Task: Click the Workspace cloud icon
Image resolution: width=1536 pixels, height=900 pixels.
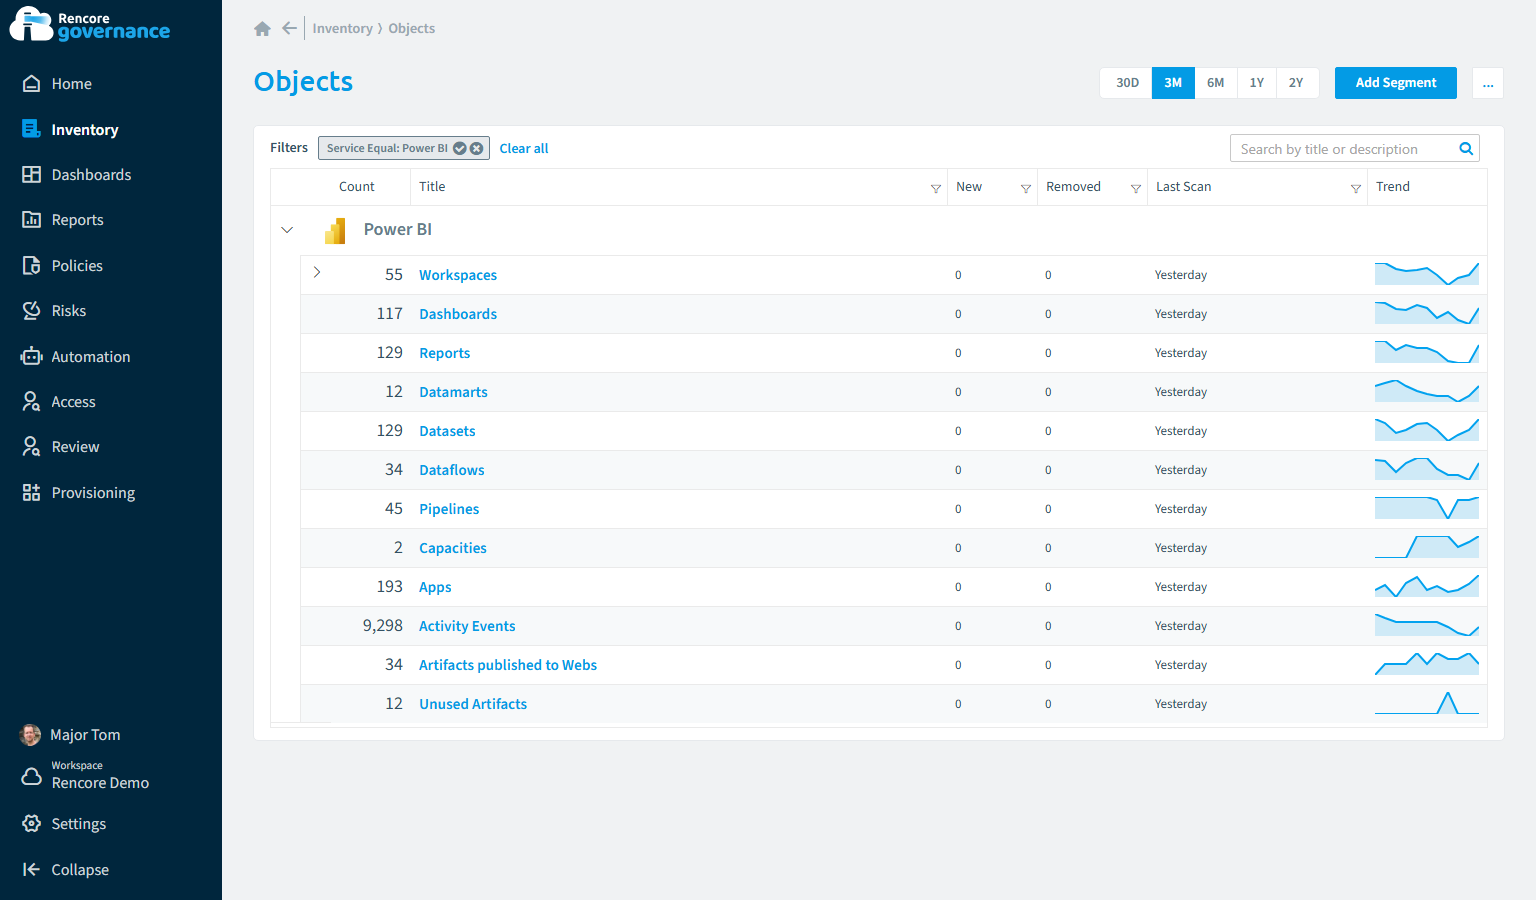Action: (x=32, y=776)
